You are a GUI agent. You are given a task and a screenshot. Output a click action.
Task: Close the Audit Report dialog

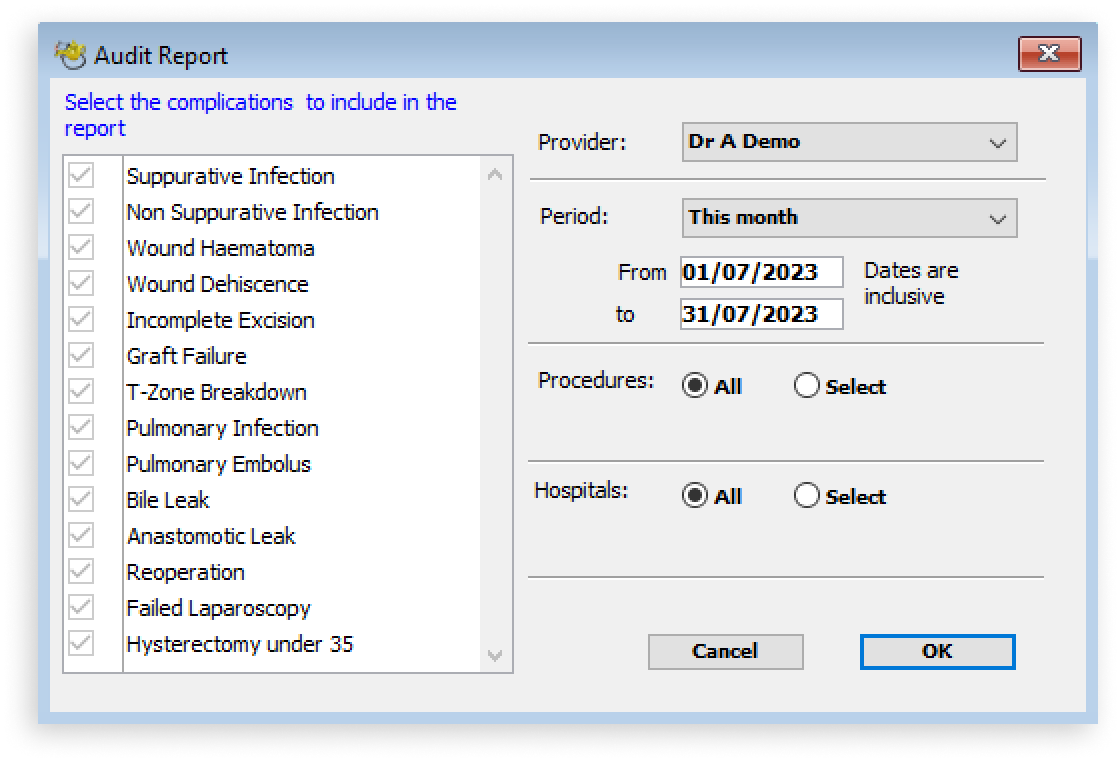(1049, 54)
